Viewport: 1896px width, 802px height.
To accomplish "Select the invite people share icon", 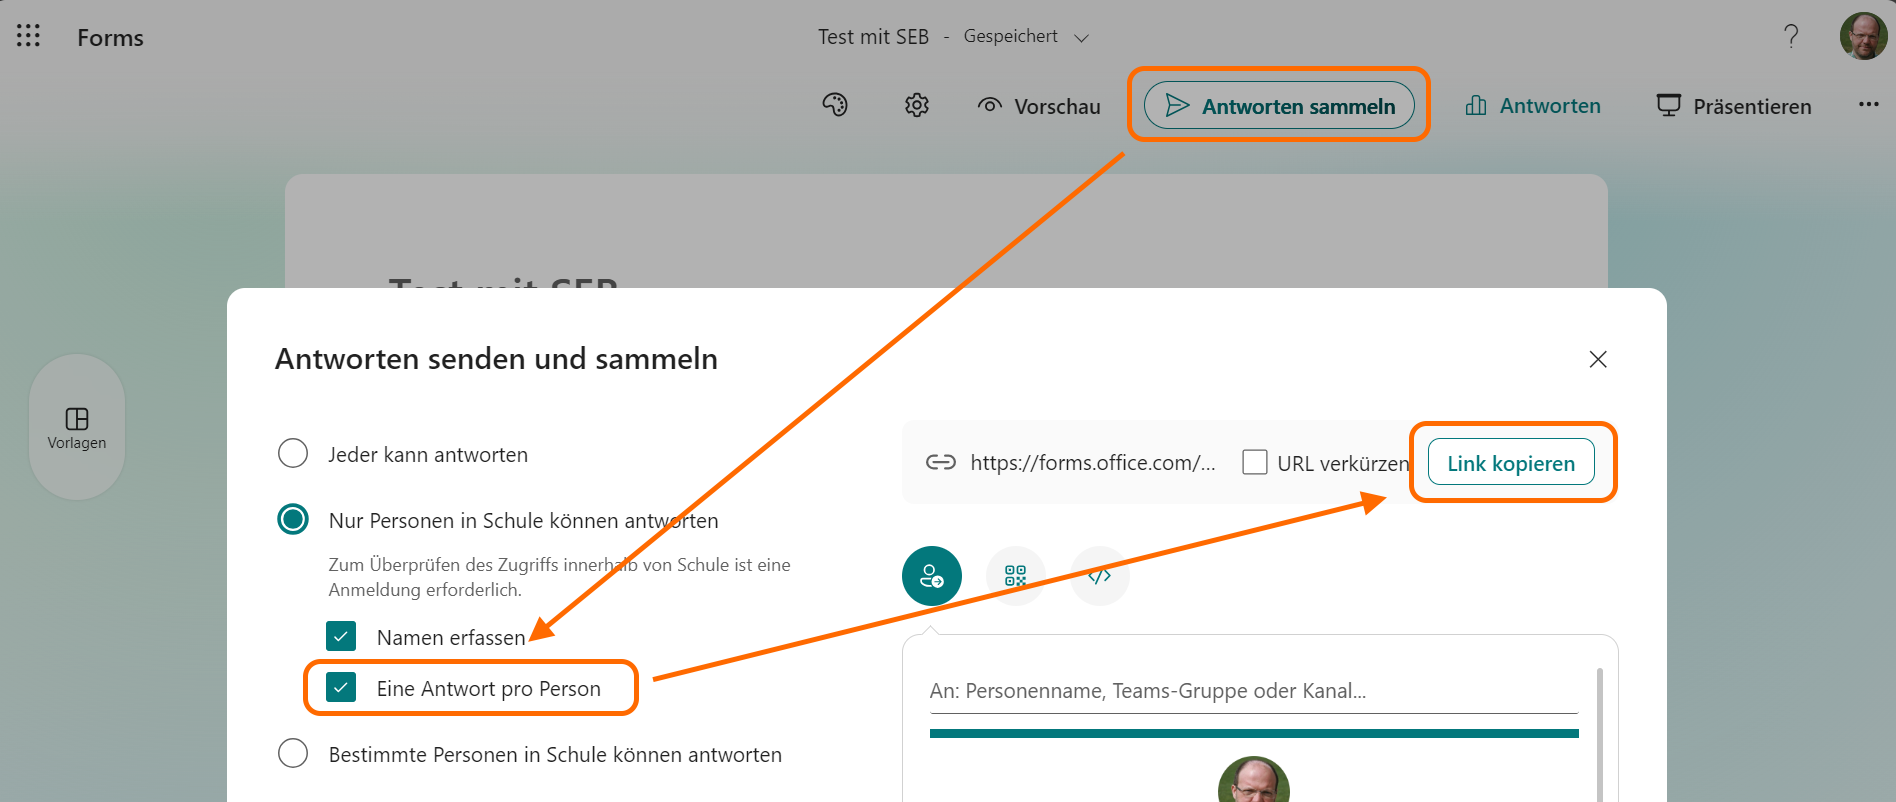I will (931, 576).
